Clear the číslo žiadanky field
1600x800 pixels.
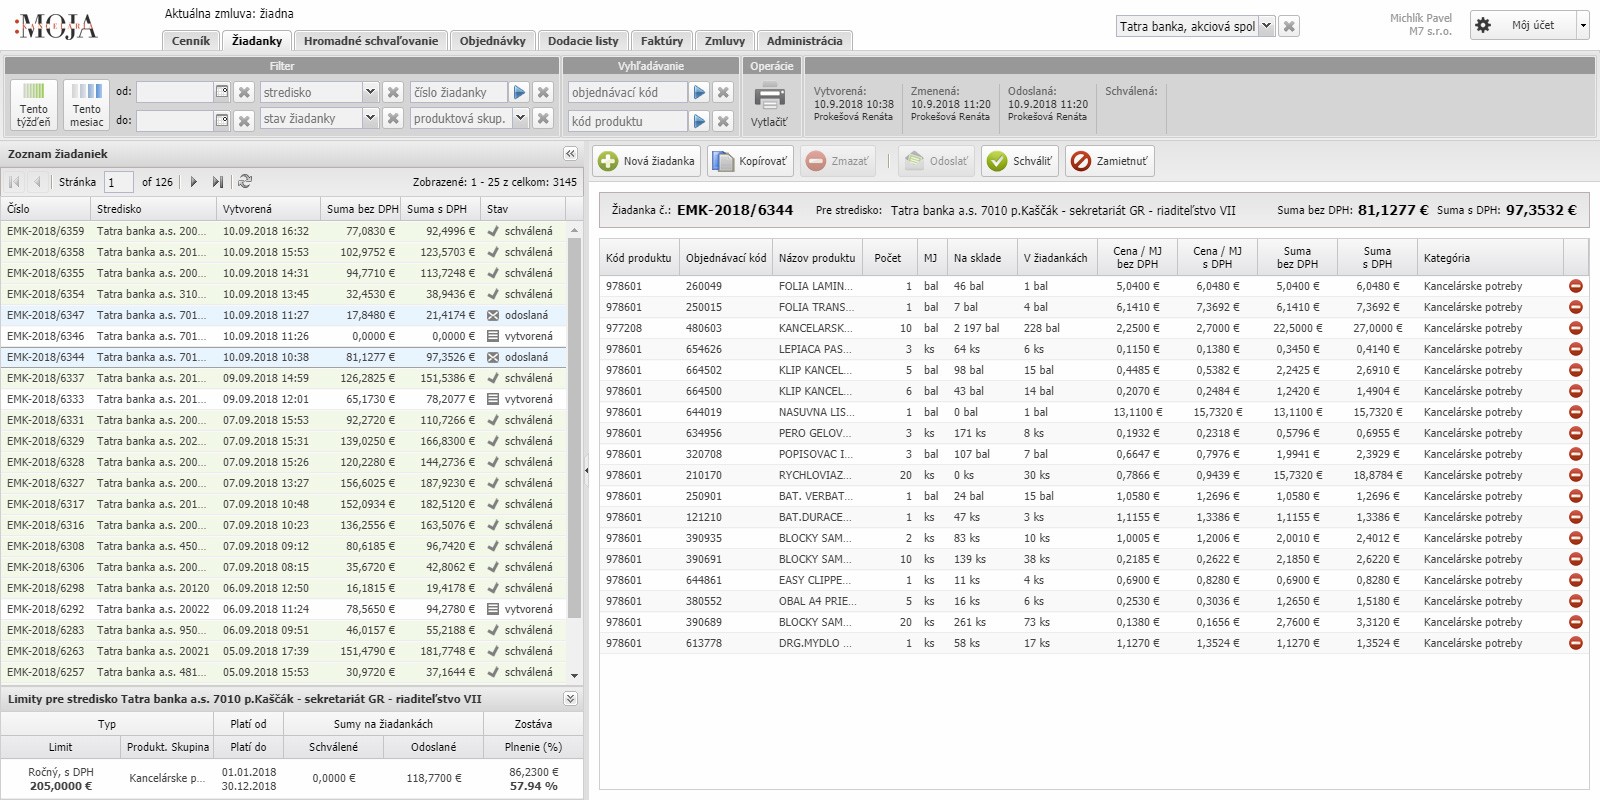point(543,92)
